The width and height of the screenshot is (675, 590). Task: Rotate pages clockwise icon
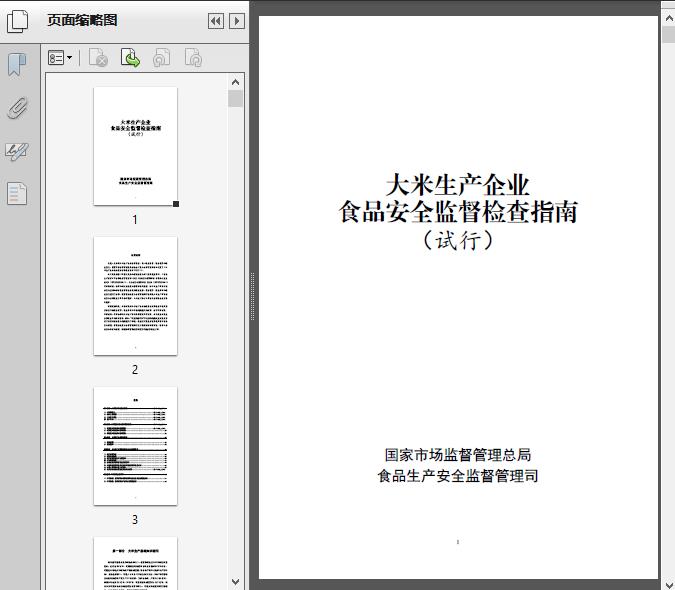[193, 58]
